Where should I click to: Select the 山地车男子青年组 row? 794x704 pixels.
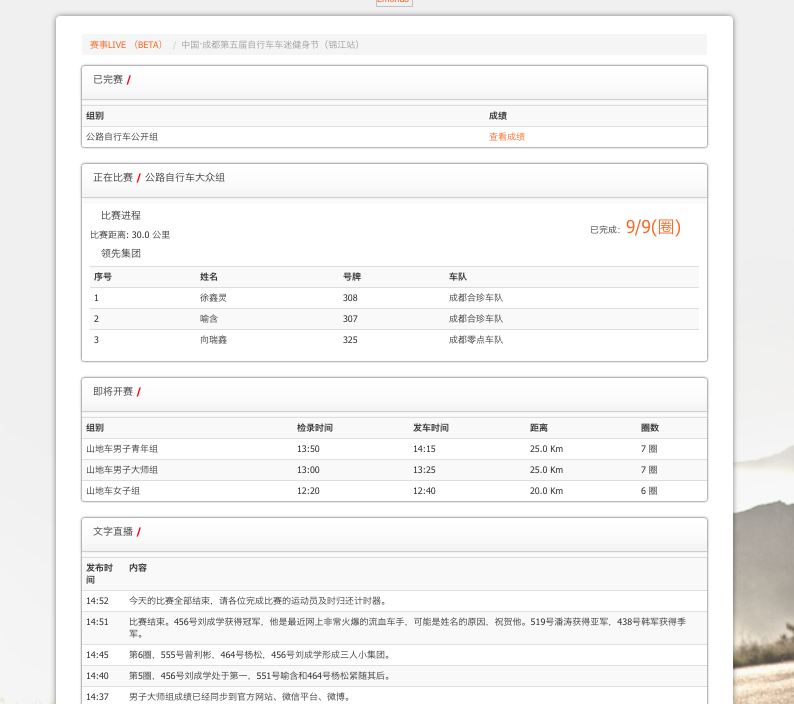point(394,449)
